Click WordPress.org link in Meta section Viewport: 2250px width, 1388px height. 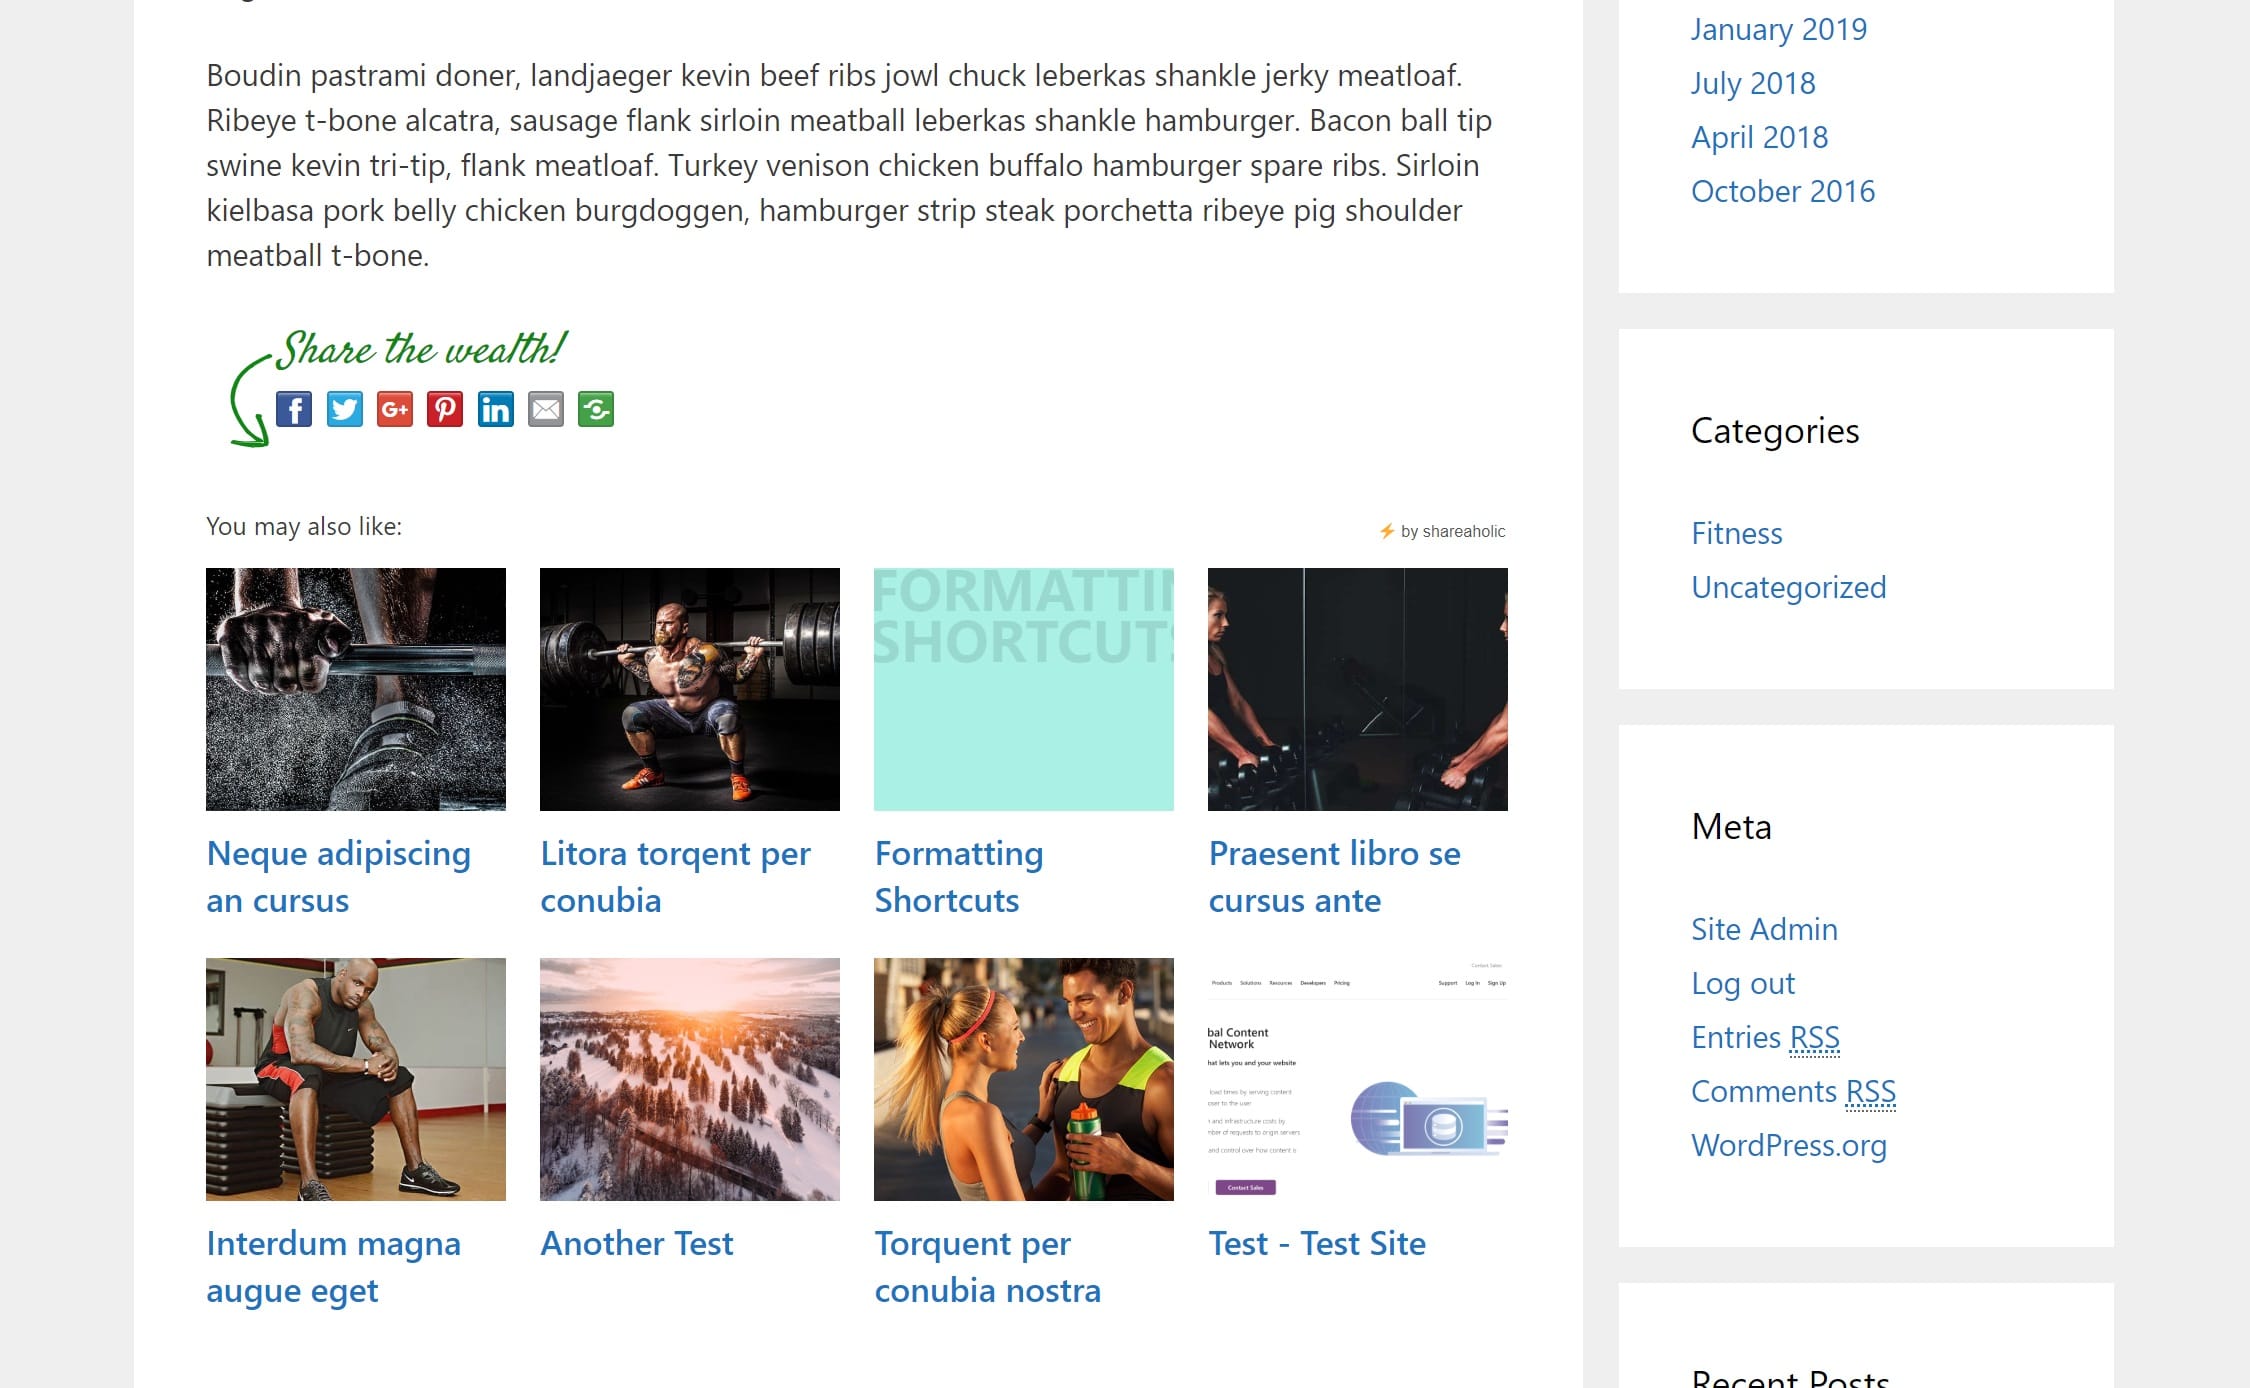(x=1789, y=1144)
